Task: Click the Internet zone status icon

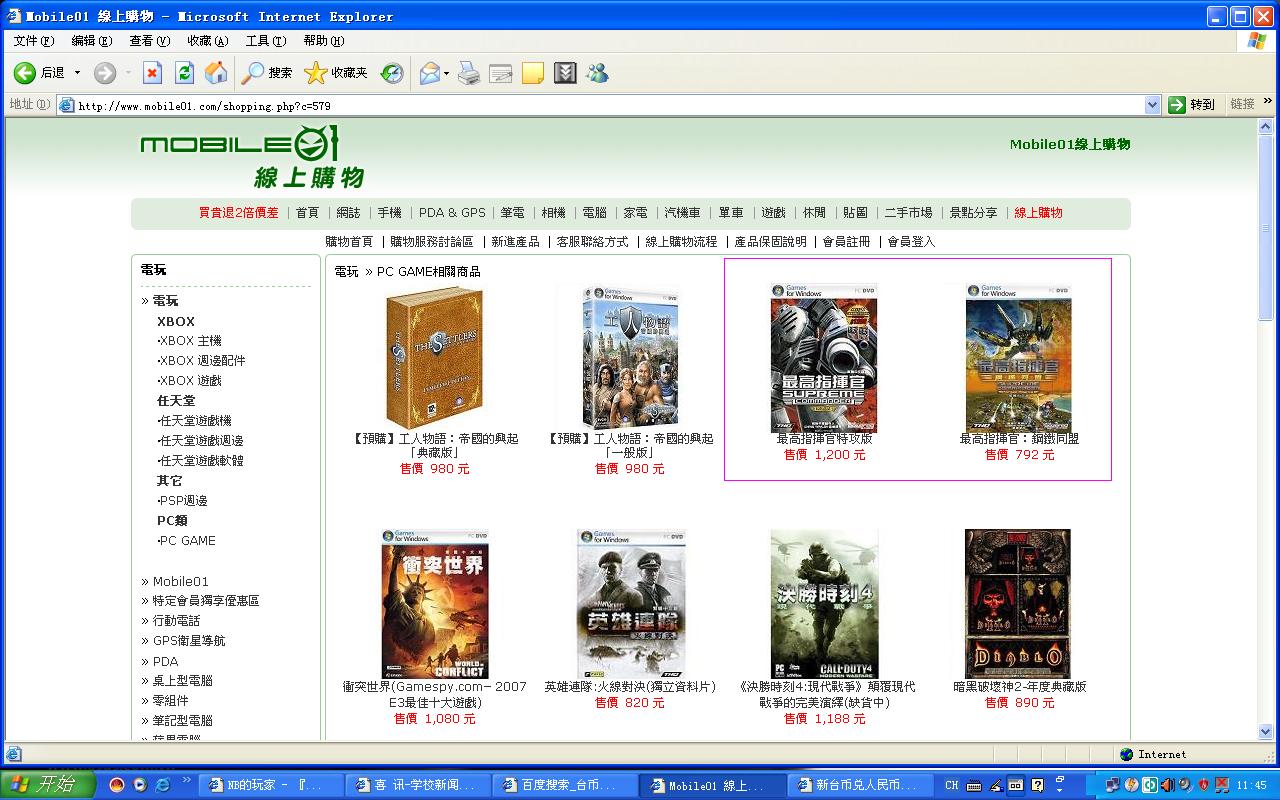Action: [1127, 754]
